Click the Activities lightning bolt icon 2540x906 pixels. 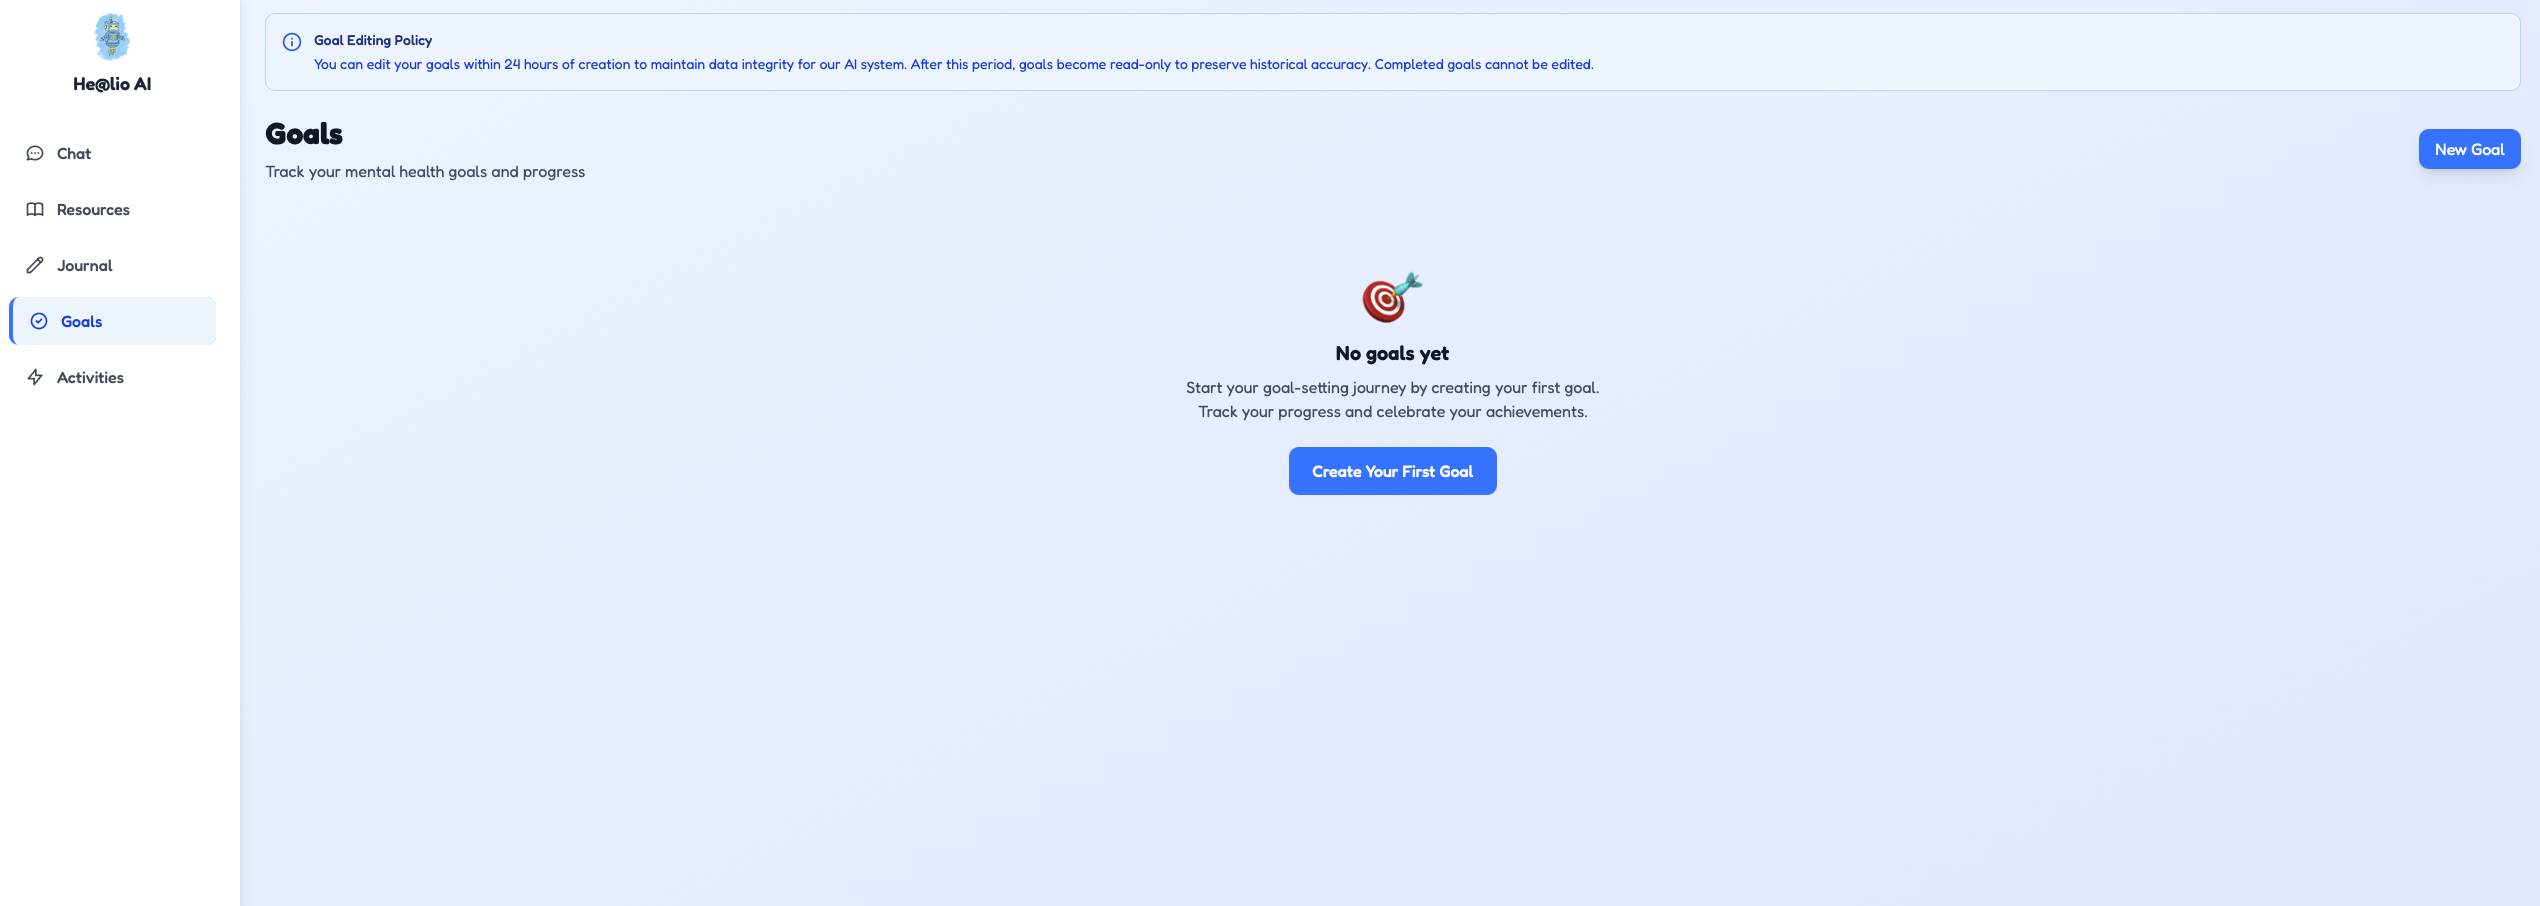click(35, 377)
